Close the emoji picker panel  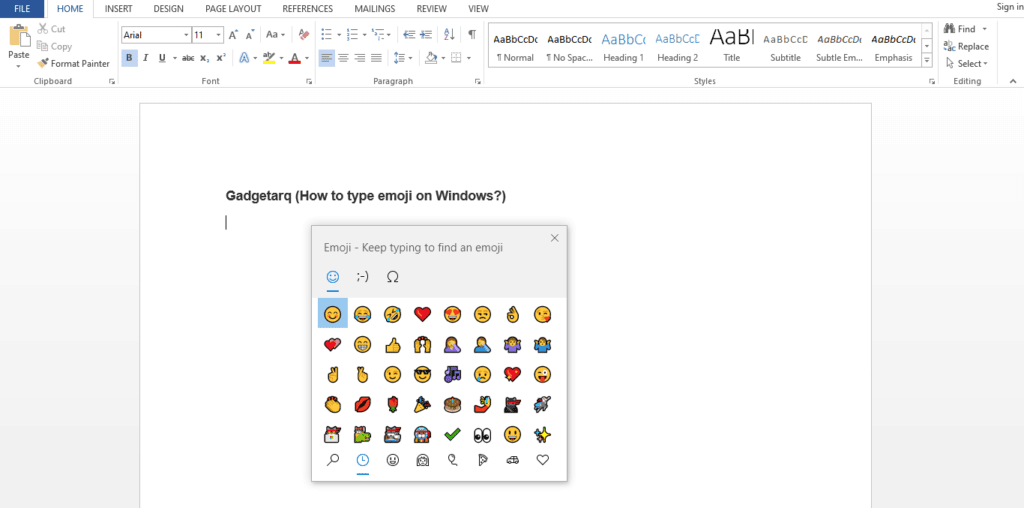[x=554, y=238]
